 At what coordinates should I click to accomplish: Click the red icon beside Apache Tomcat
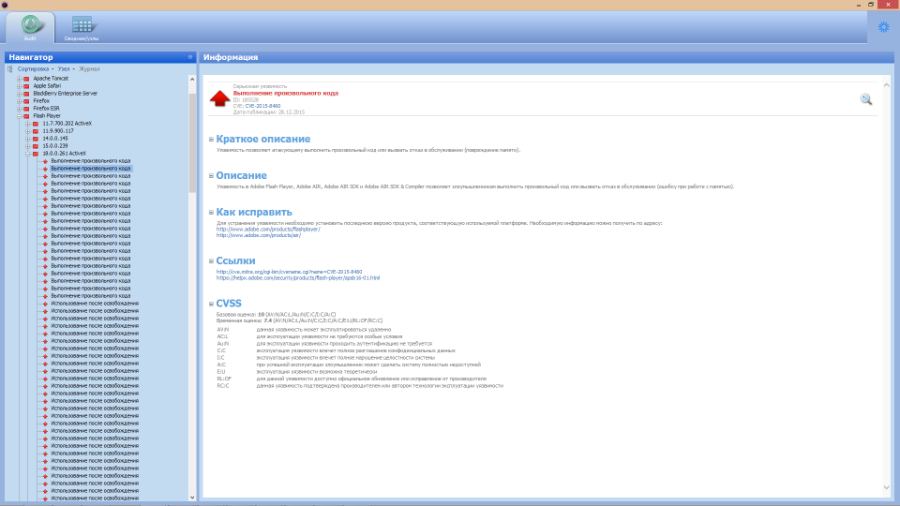click(26, 79)
